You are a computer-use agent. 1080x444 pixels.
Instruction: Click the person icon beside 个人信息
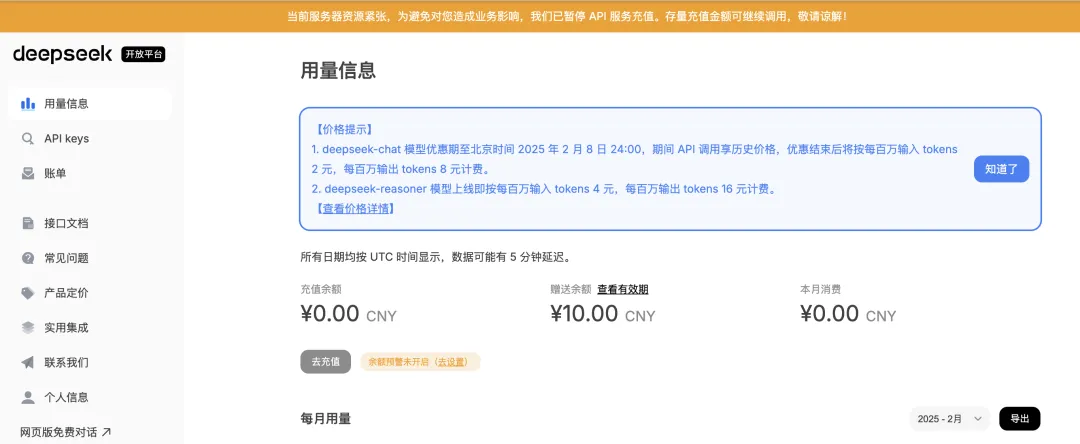pos(28,398)
